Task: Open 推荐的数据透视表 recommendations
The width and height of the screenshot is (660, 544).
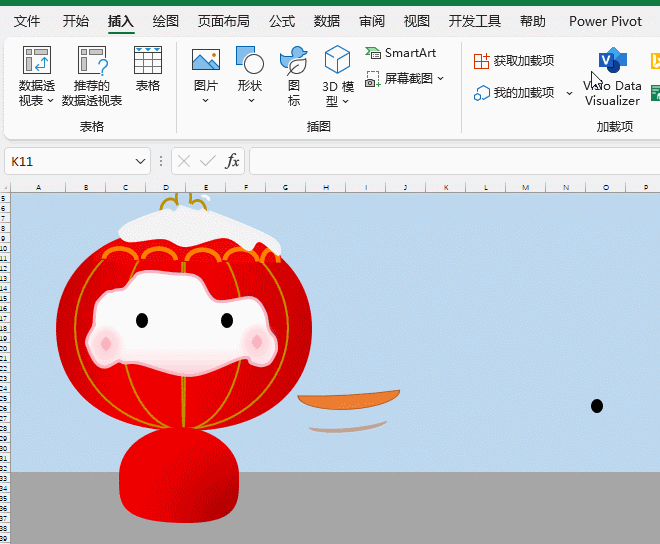Action: (x=92, y=76)
